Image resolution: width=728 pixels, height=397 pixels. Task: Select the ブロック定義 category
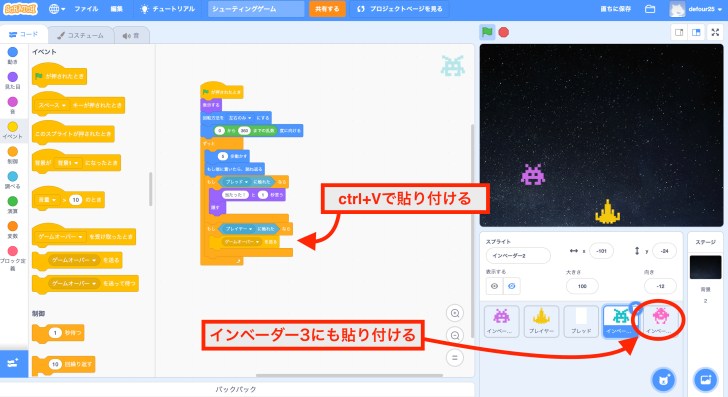tap(13, 258)
